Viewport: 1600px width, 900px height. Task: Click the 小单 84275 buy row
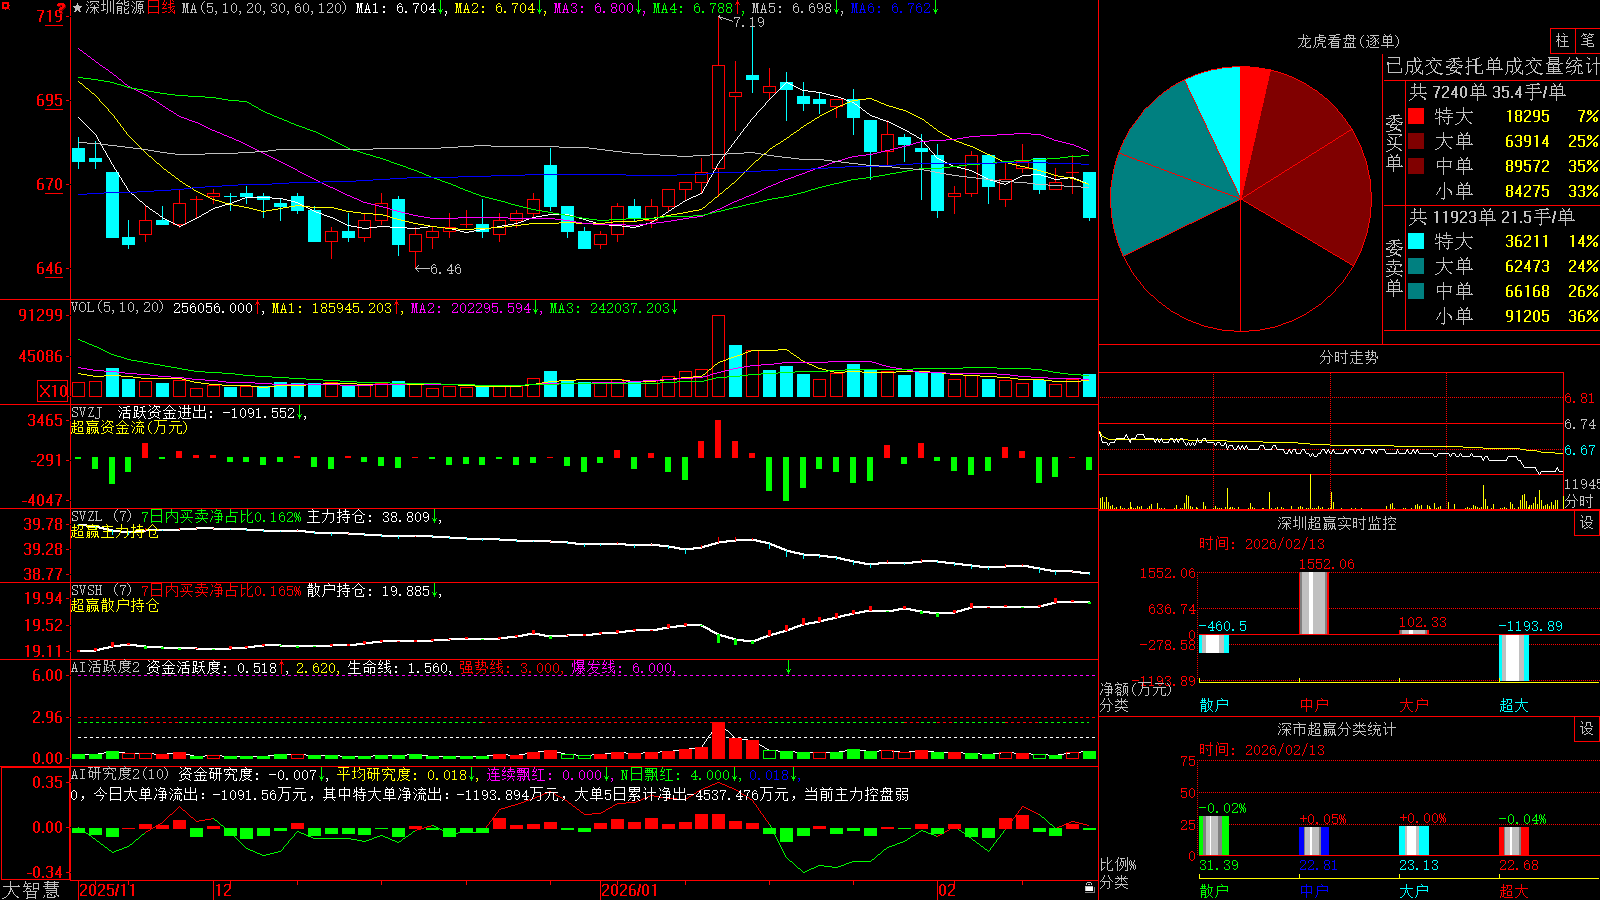pos(1503,191)
